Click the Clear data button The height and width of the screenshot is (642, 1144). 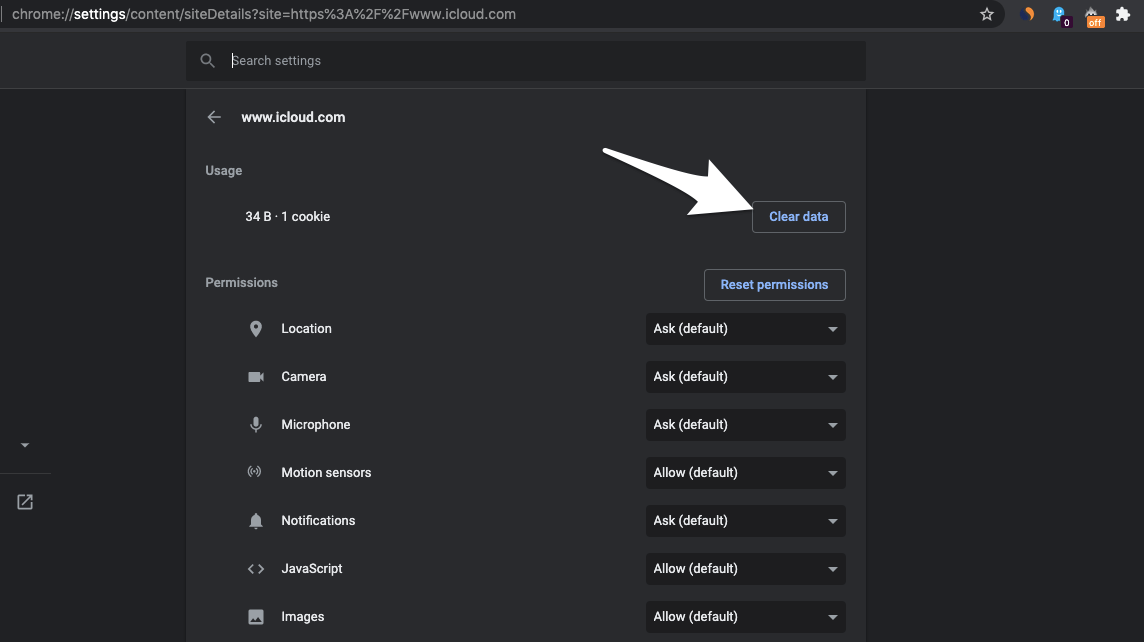click(799, 217)
